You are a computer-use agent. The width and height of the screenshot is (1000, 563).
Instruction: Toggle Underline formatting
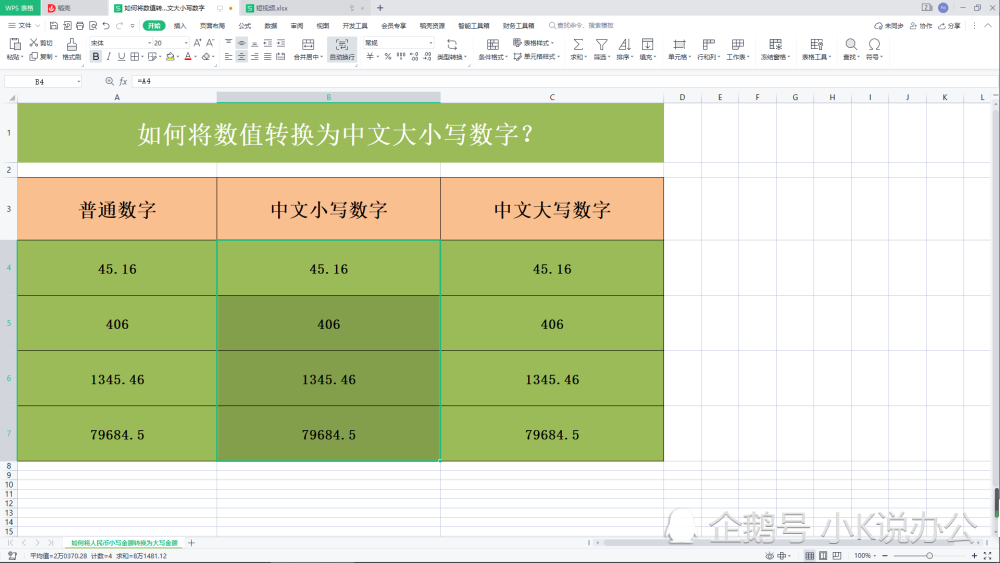121,57
